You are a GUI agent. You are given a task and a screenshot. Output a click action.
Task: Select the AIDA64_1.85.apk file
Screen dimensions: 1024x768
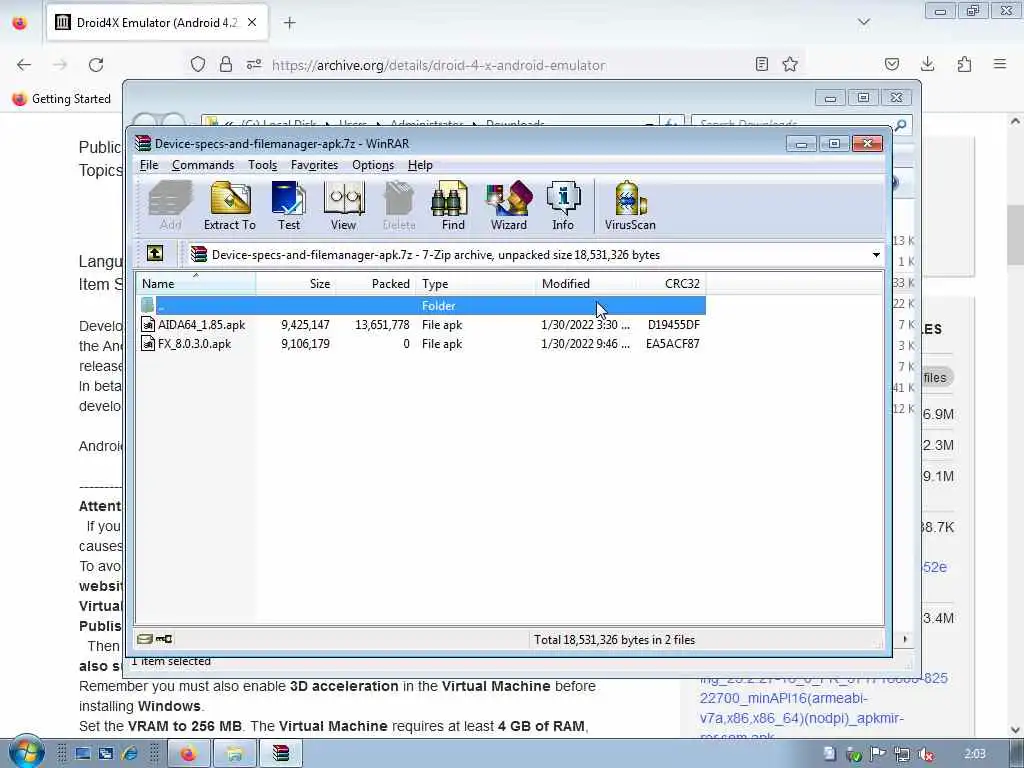[x=201, y=325]
